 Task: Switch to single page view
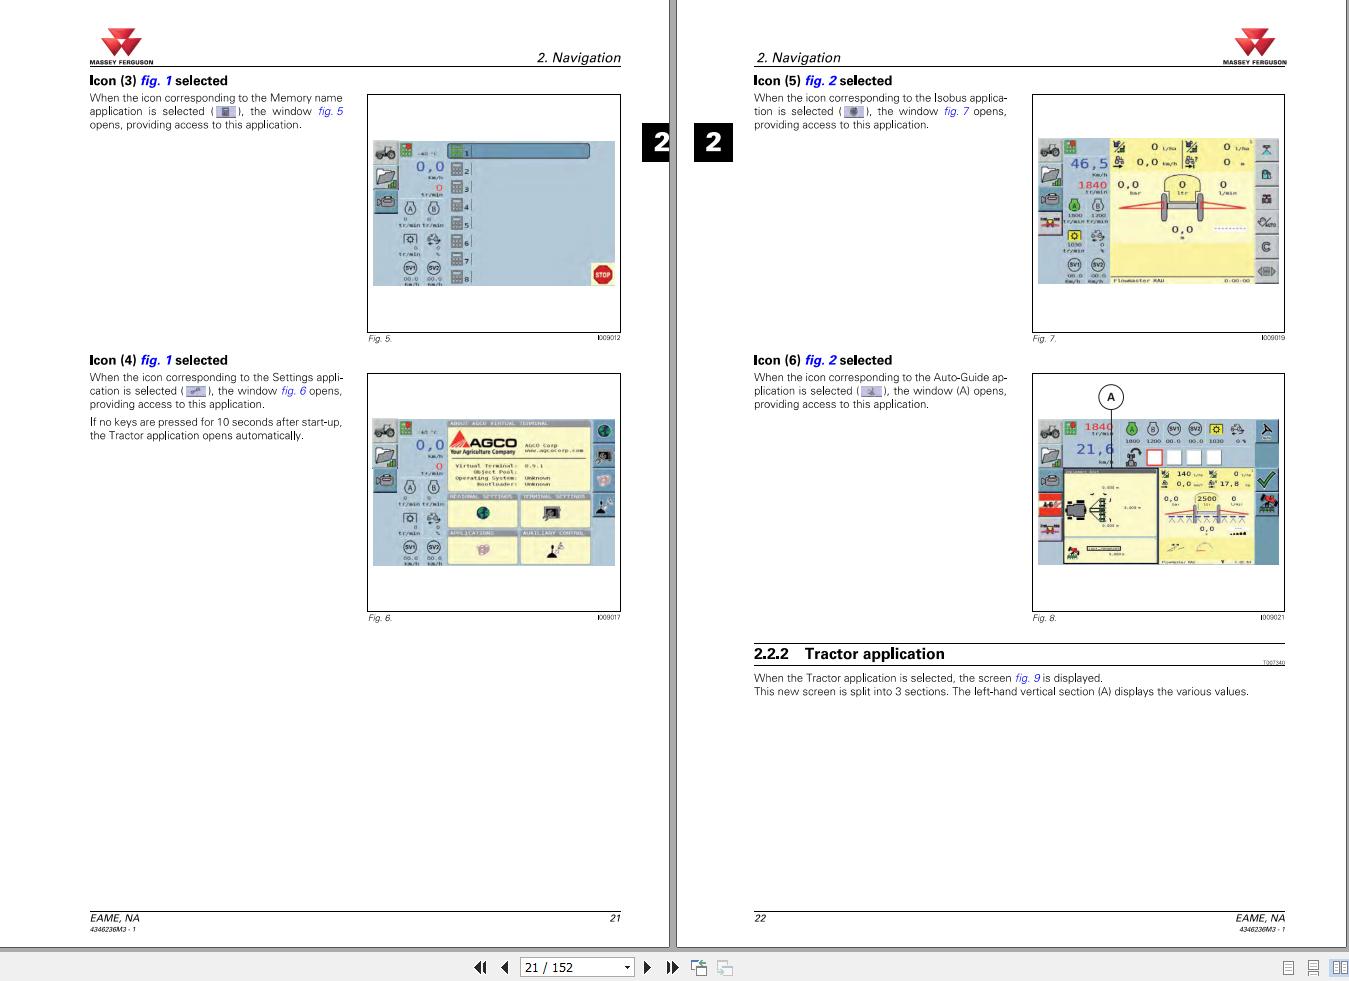pos(1288,967)
